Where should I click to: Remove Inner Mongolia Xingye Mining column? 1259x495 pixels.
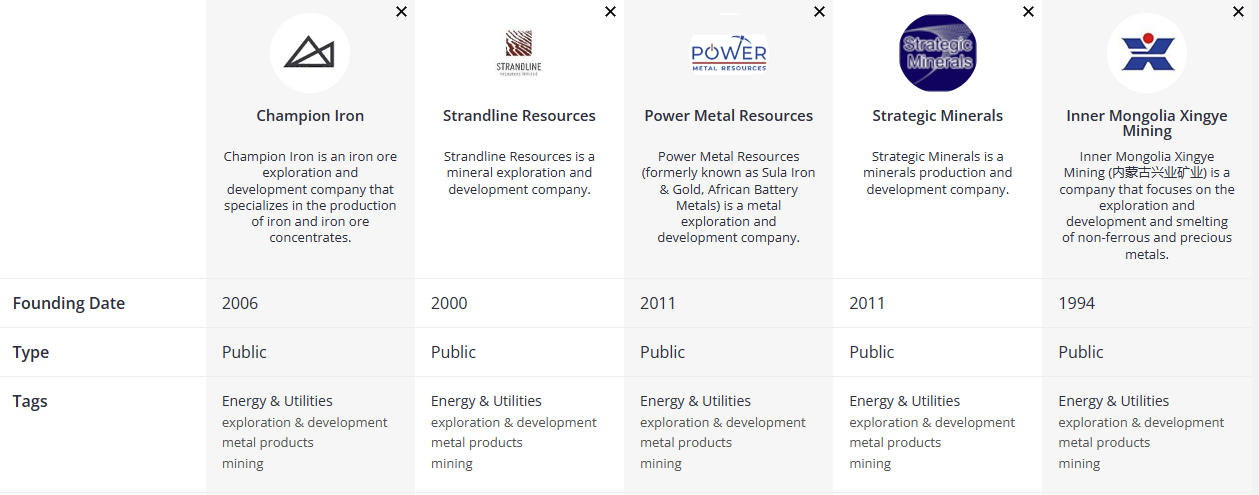[x=1238, y=12]
